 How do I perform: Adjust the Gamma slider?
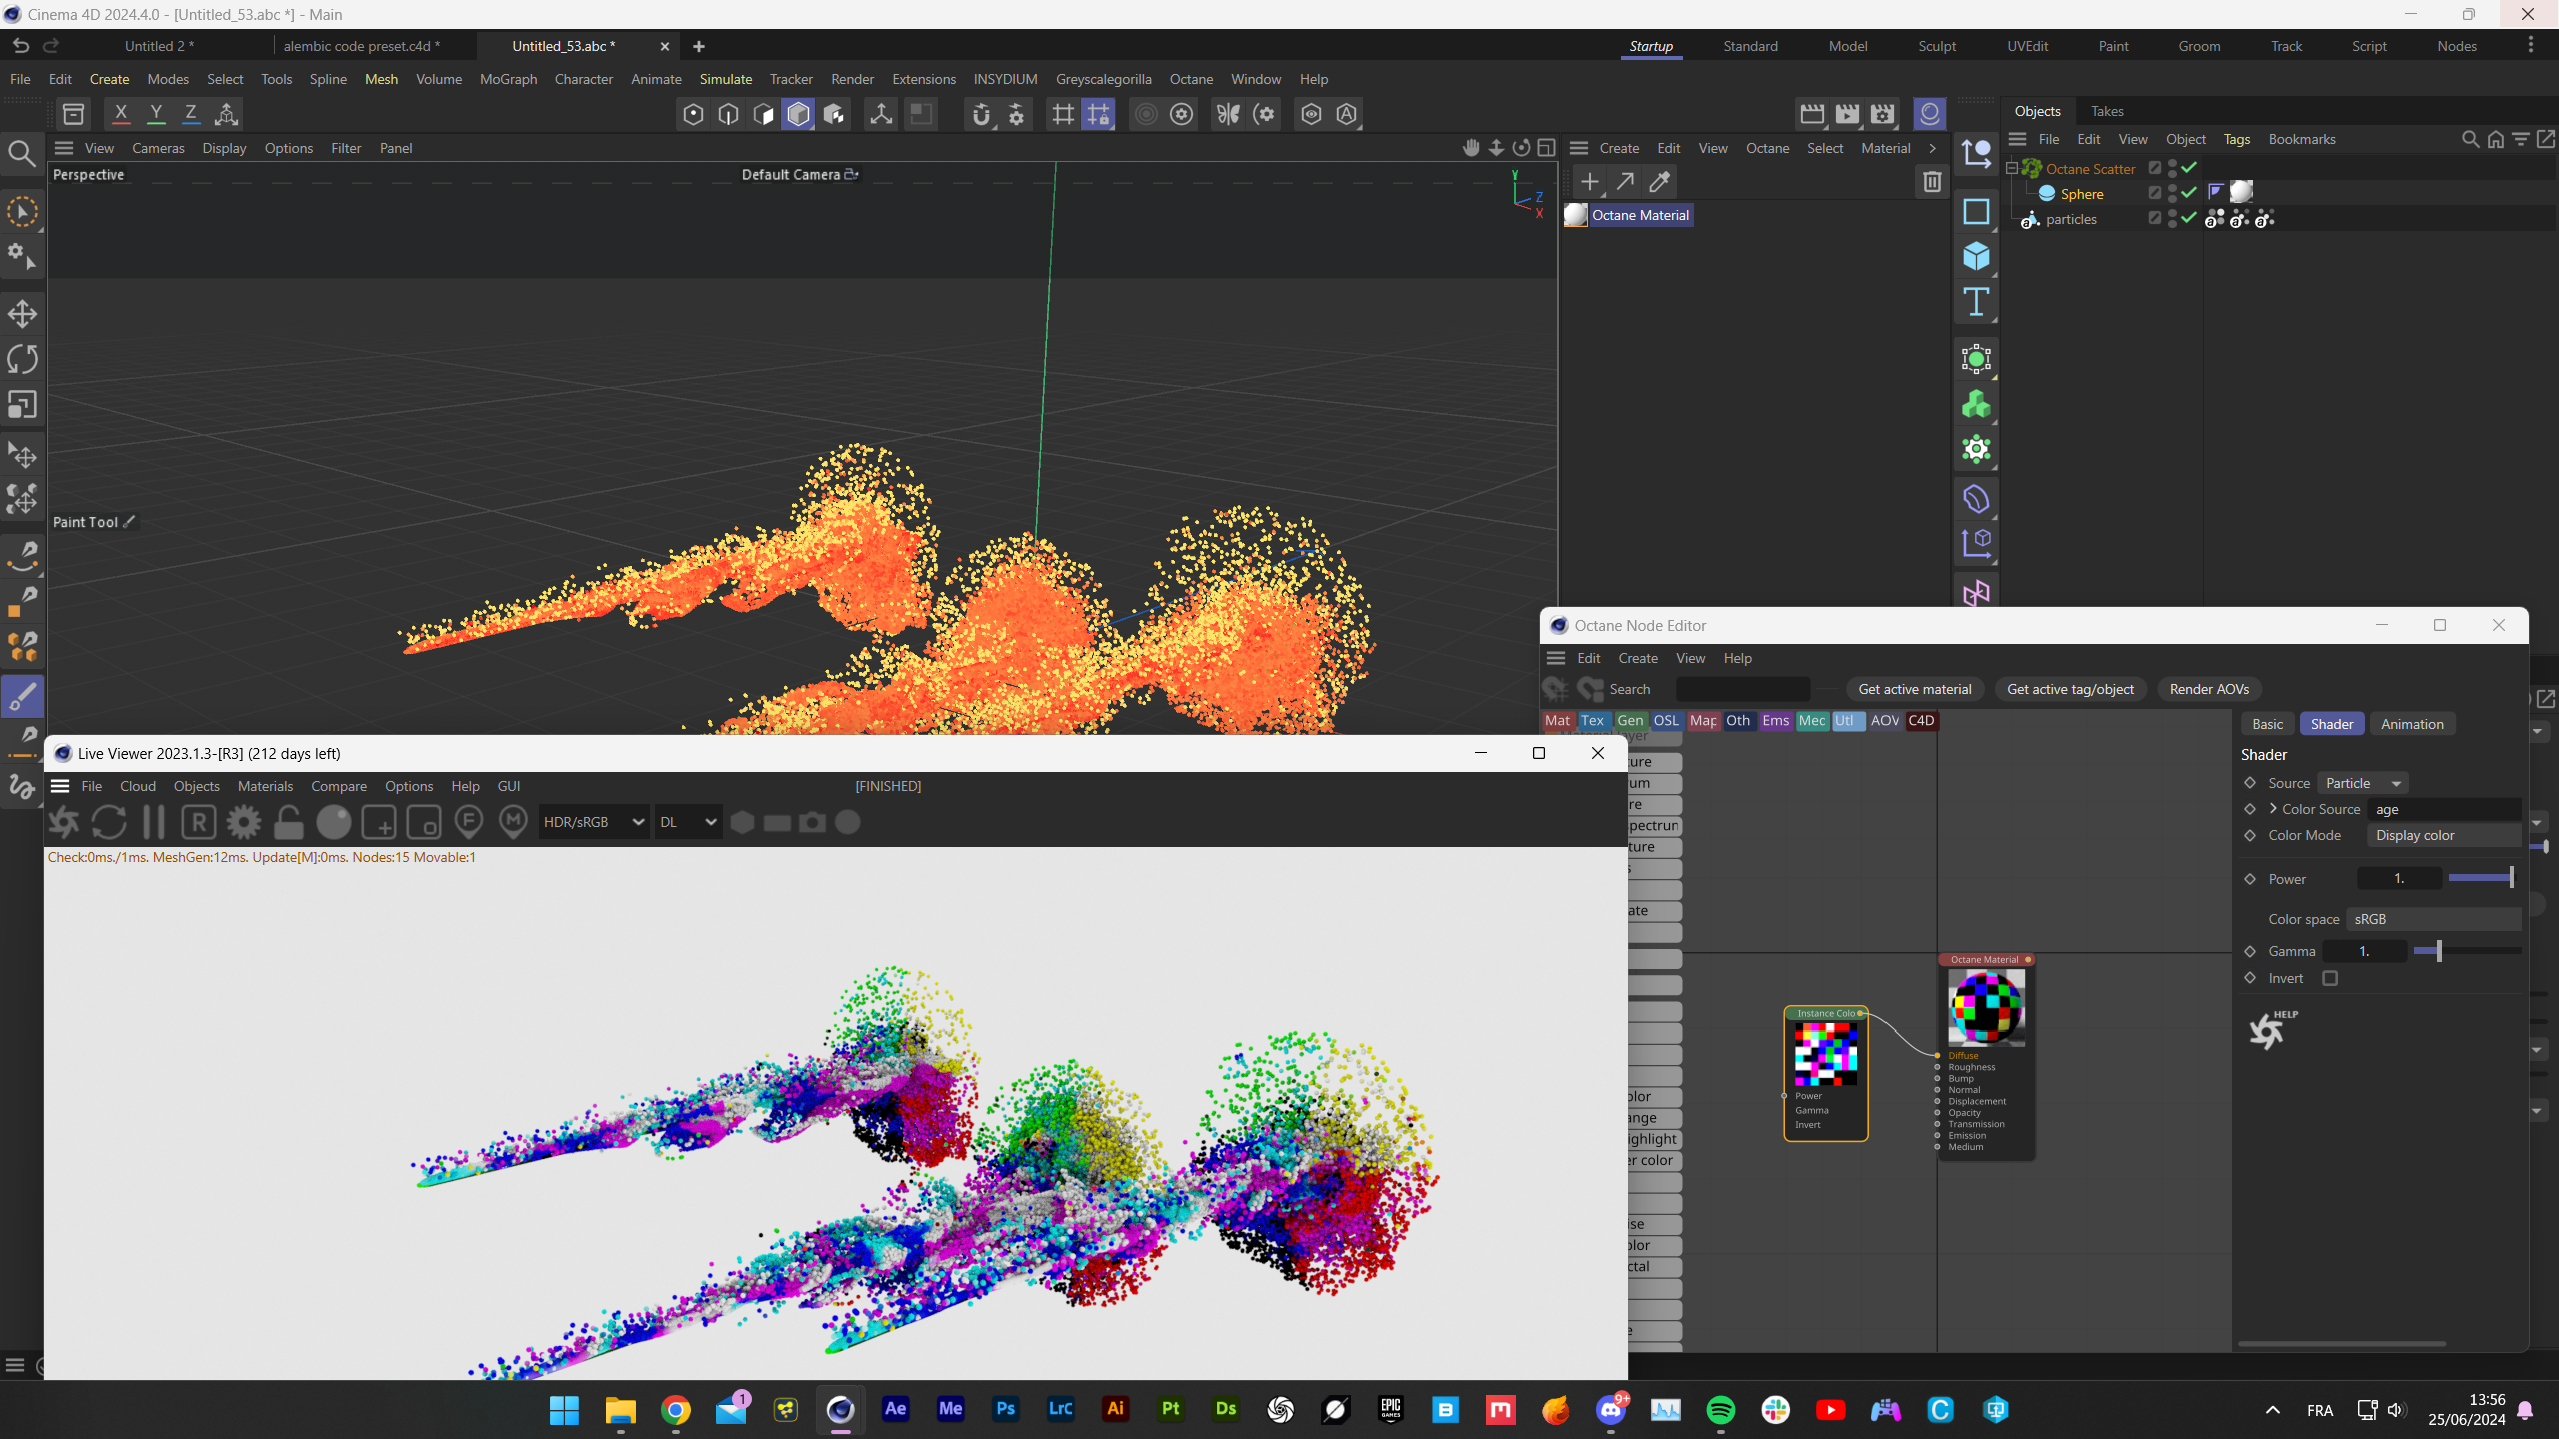pos(2439,951)
